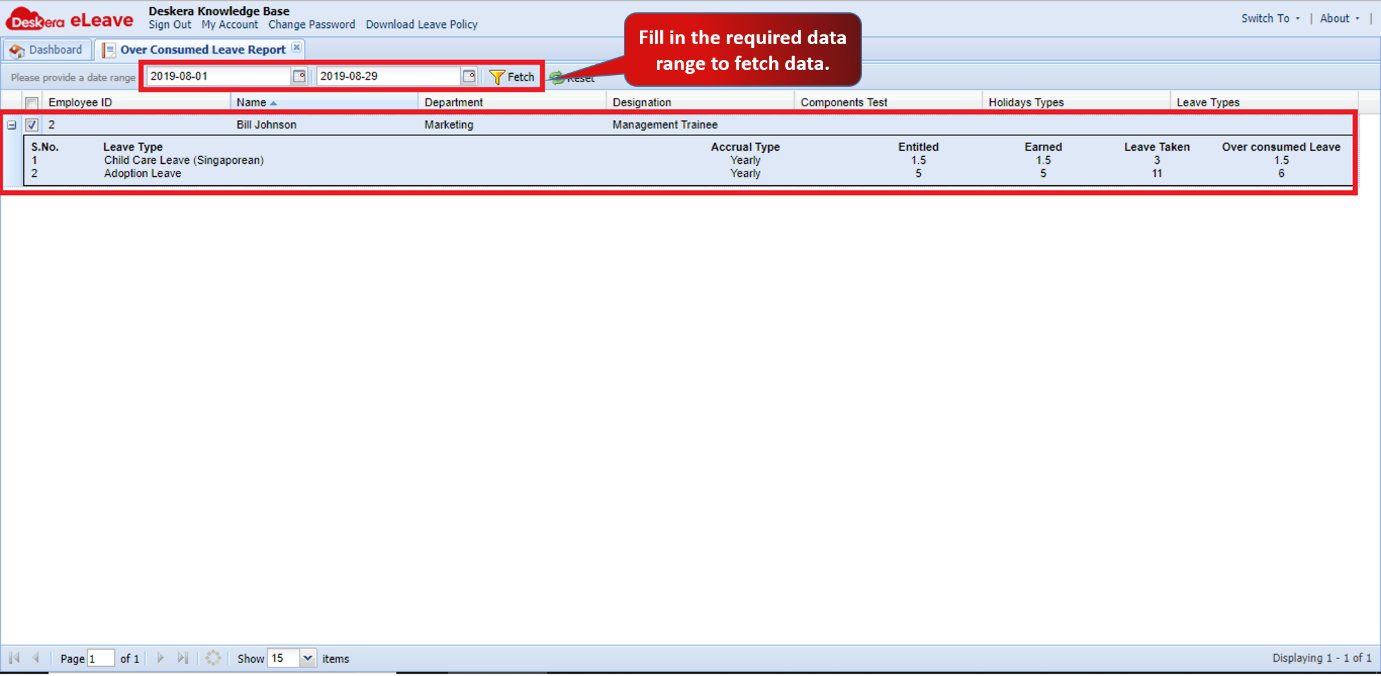
Task: Click the Holidays Types column header
Action: click(1076, 102)
